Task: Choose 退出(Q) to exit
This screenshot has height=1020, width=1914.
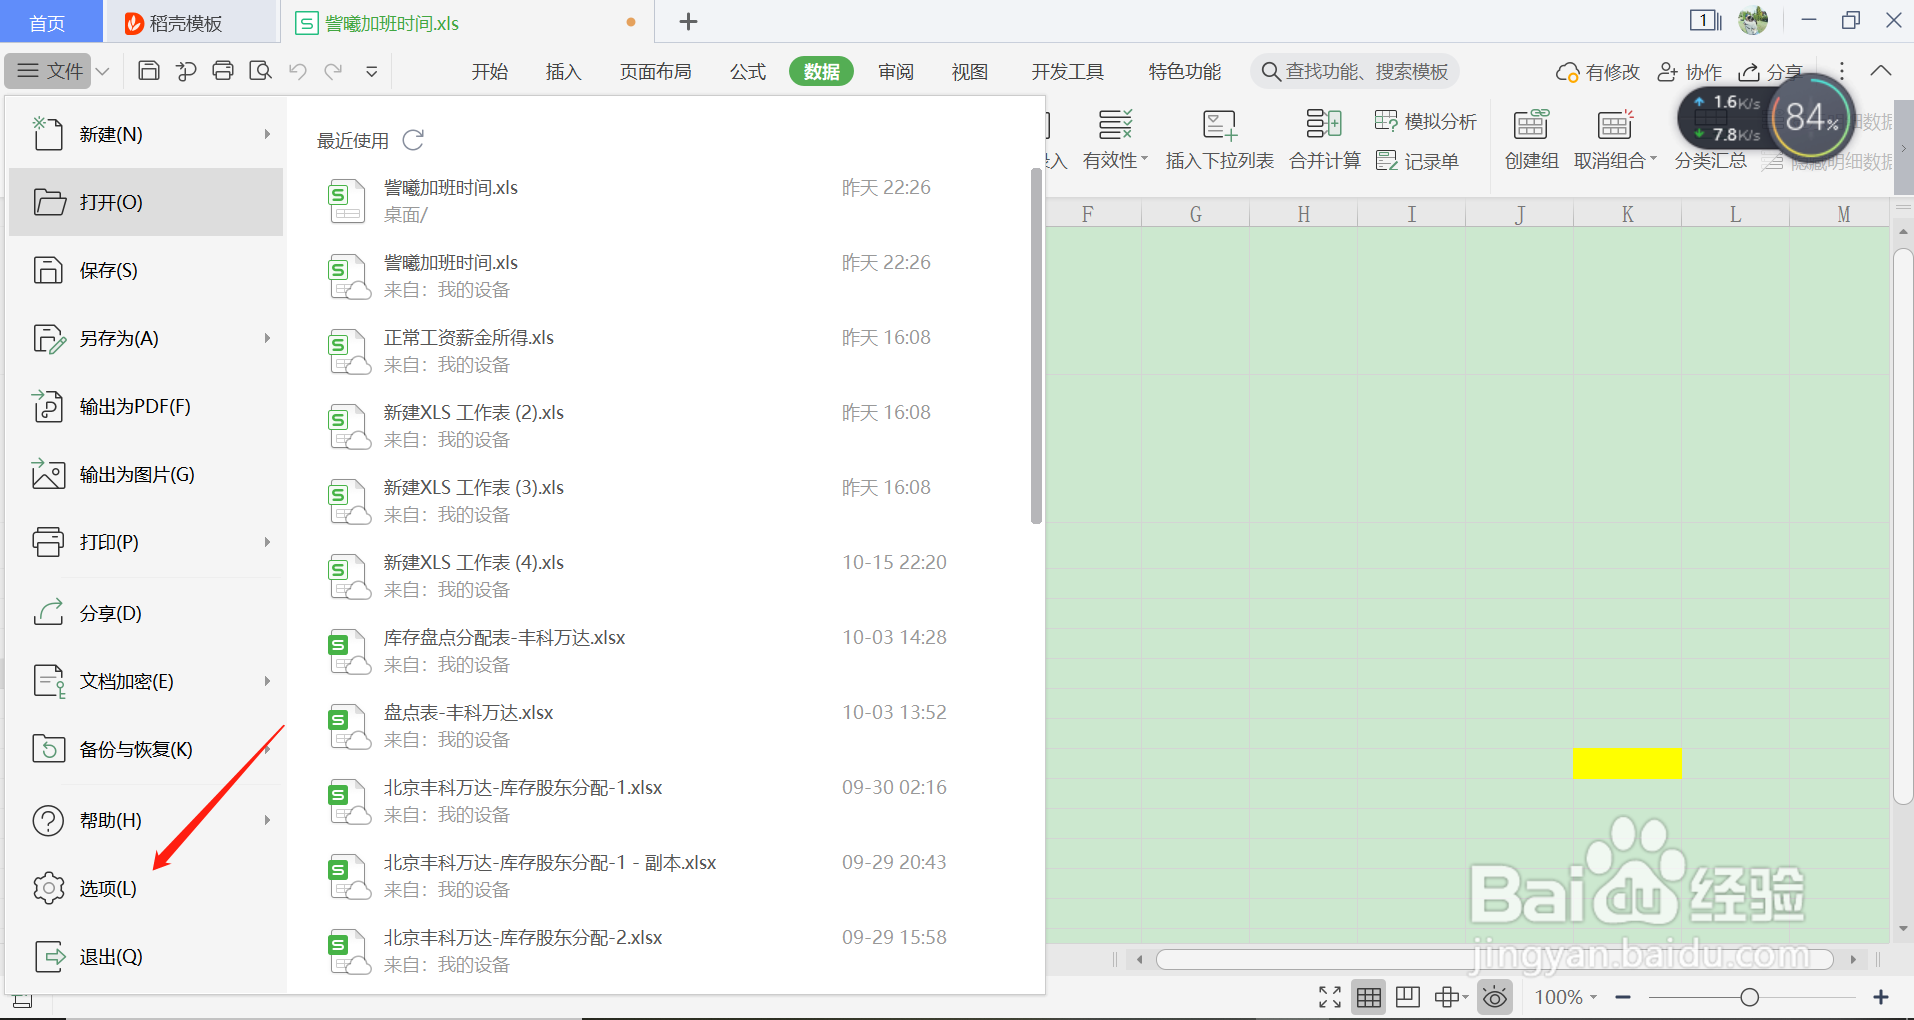Action: [146, 956]
